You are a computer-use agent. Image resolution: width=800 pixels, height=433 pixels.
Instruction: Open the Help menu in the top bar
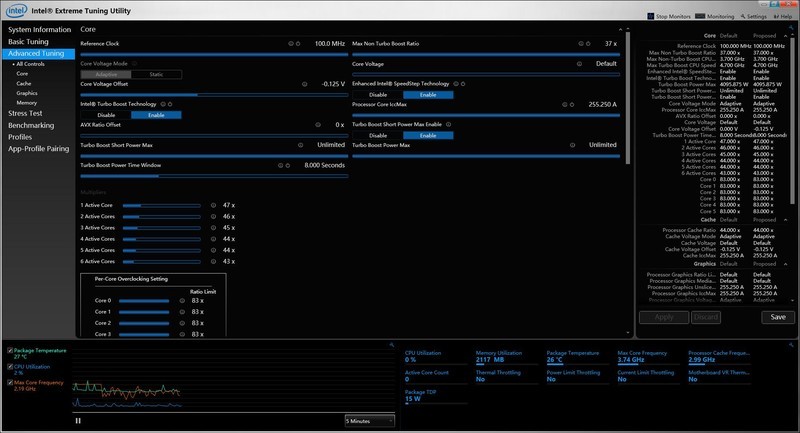(783, 16)
